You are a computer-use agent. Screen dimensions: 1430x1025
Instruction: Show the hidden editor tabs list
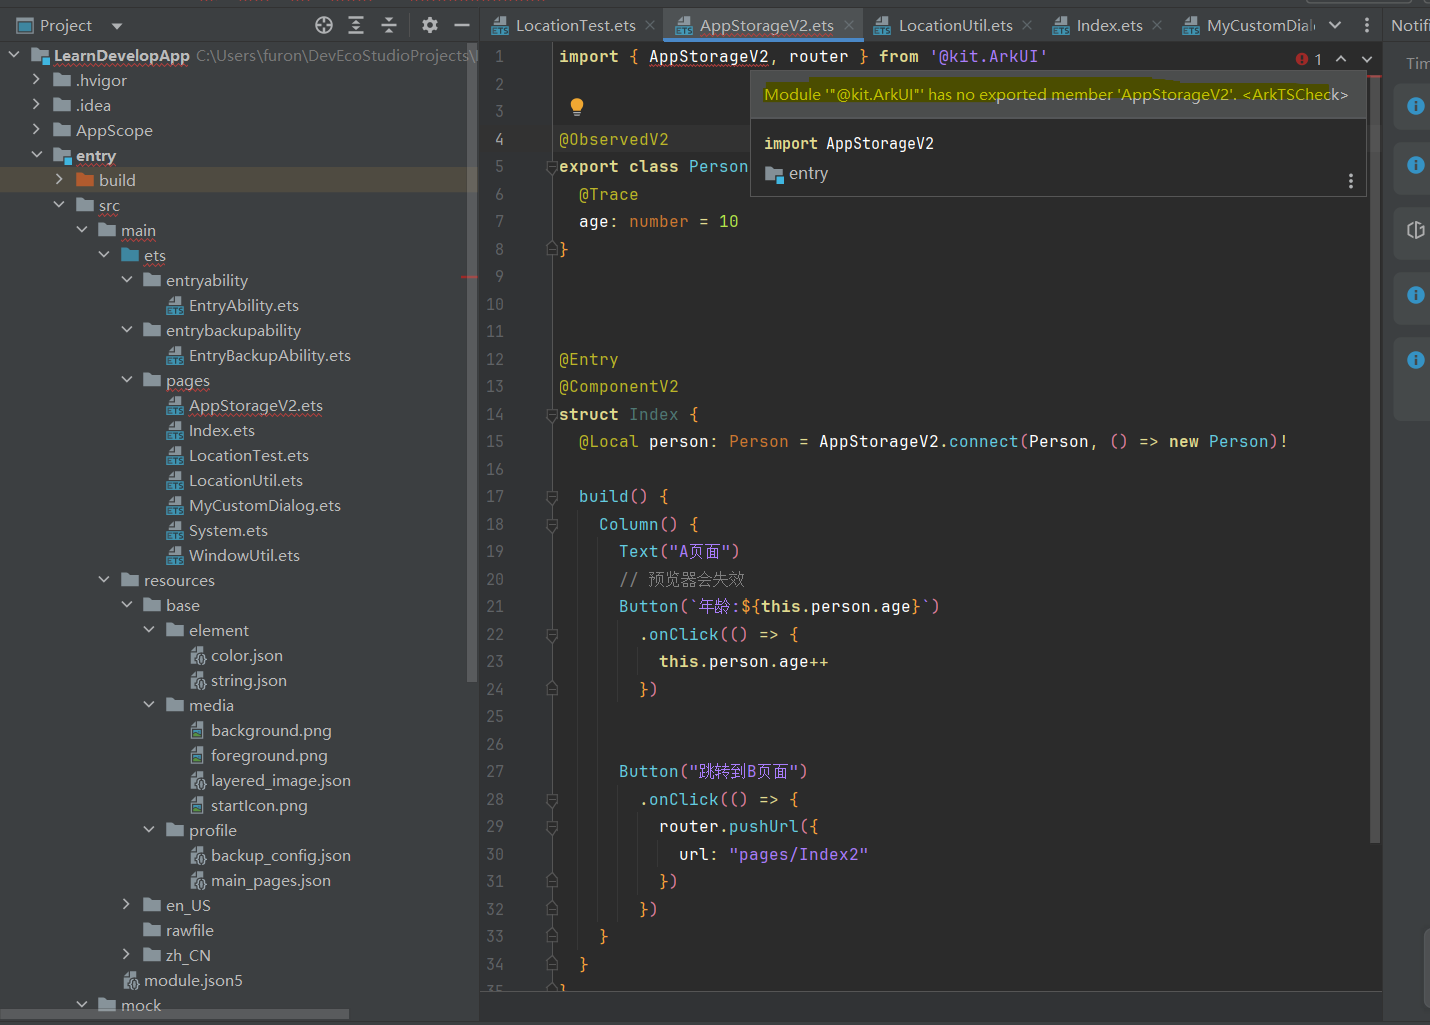point(1335,25)
